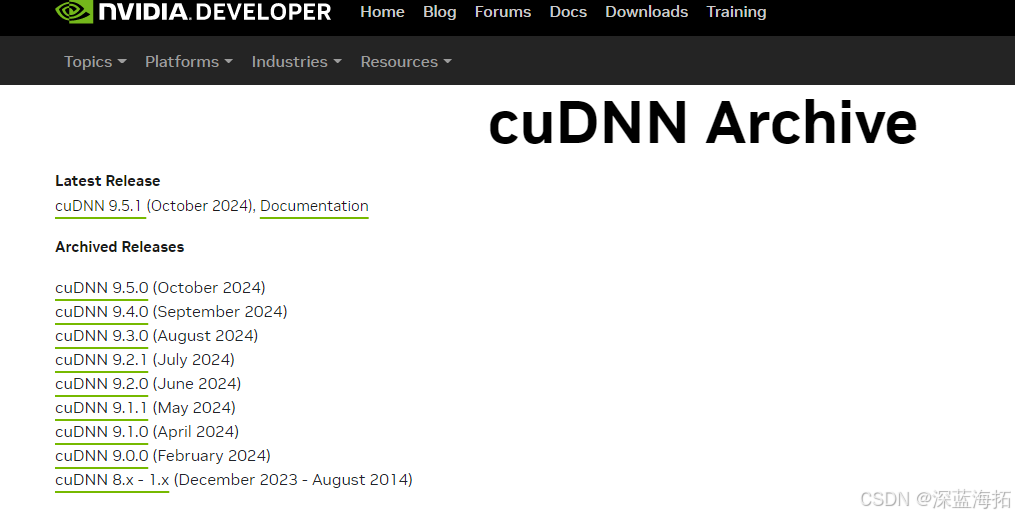Click the Latest Release heading

pyautogui.click(x=107, y=181)
